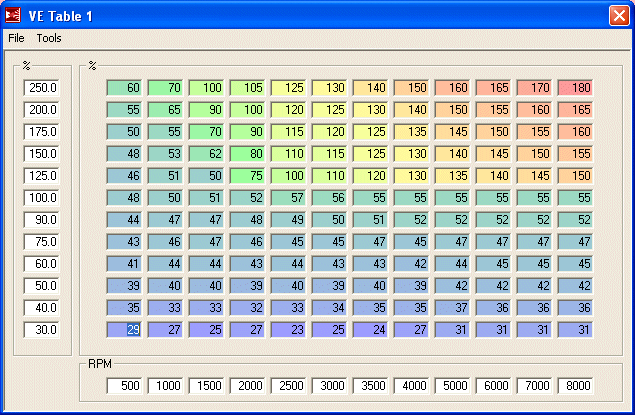Select the 3000 RPM bin field
The image size is (635, 415).
pyautogui.click(x=331, y=386)
